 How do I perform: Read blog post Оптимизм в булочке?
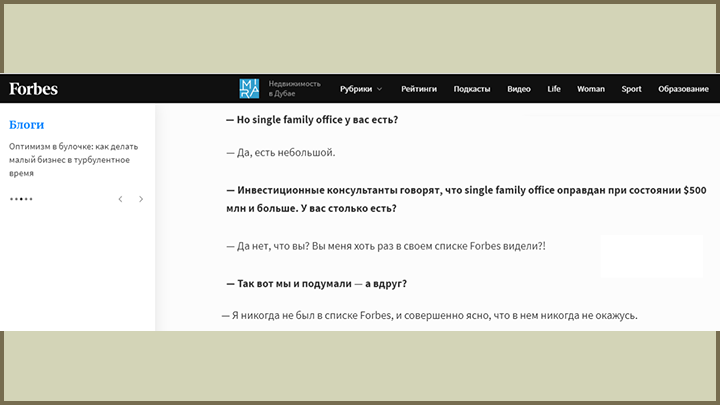point(73,160)
